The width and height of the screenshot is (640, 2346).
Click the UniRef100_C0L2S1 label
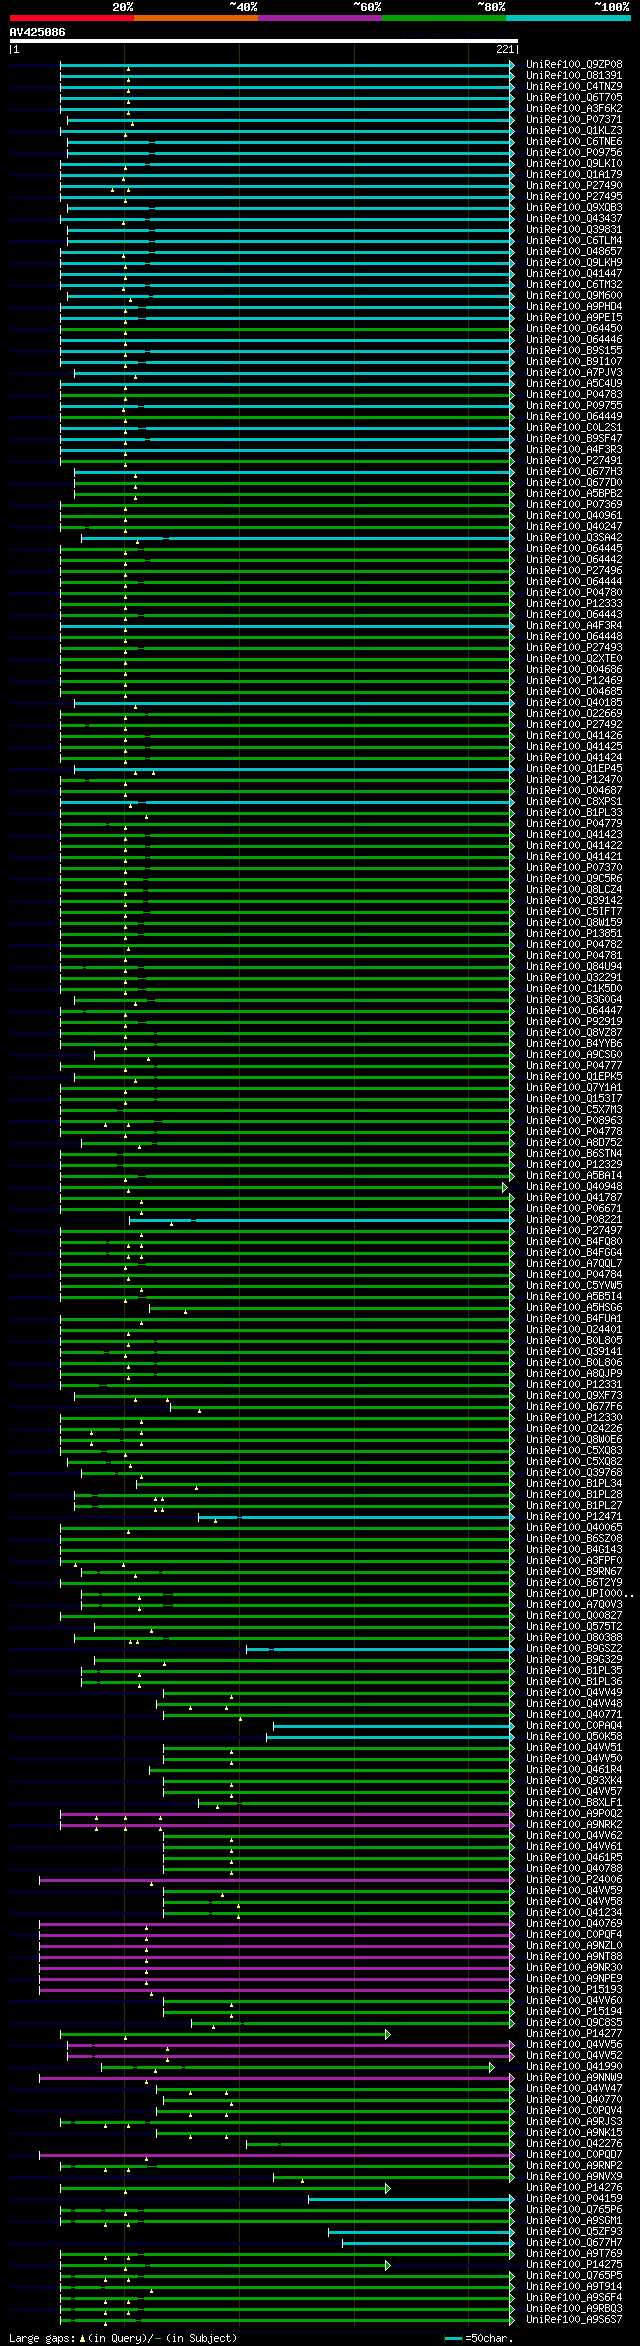[x=574, y=427]
